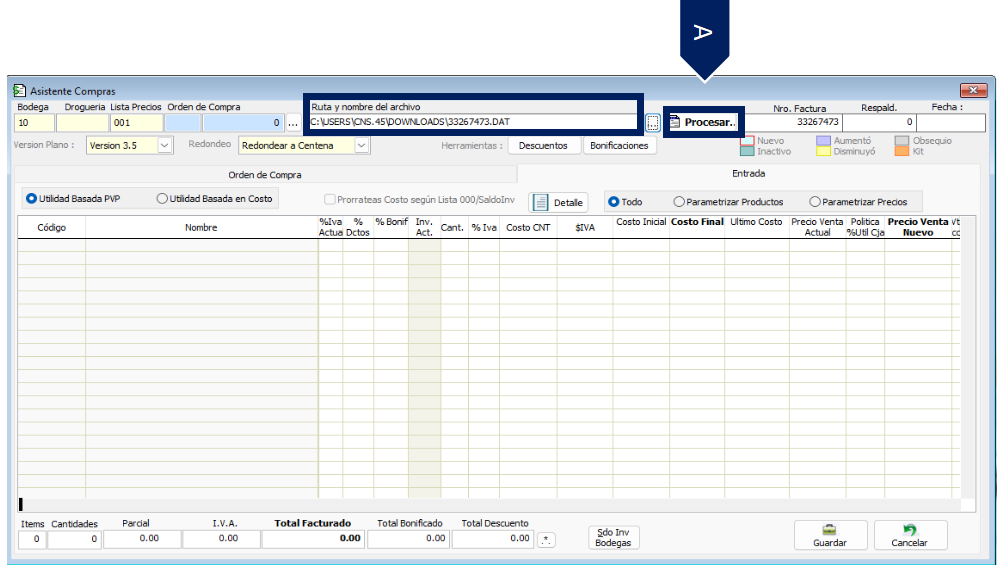Click the I.V.A. total field
This screenshot has height=567, width=999.
click(221, 539)
